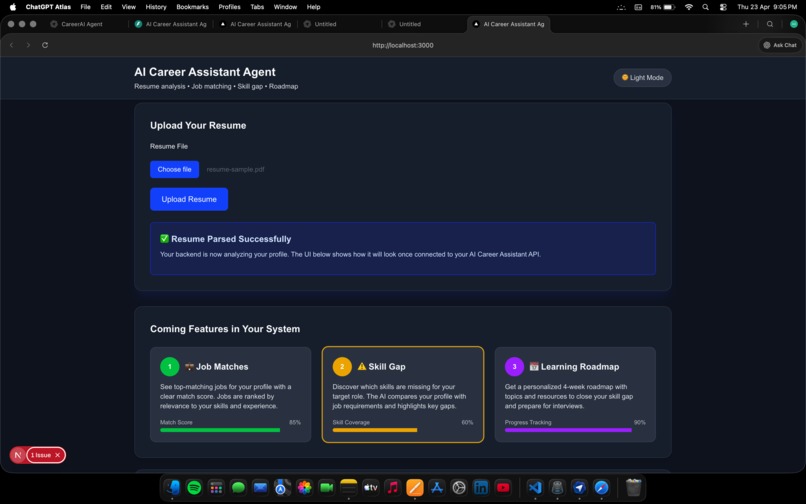The height and width of the screenshot is (504, 806).
Task: Click the Choose file button
Action: tap(174, 169)
